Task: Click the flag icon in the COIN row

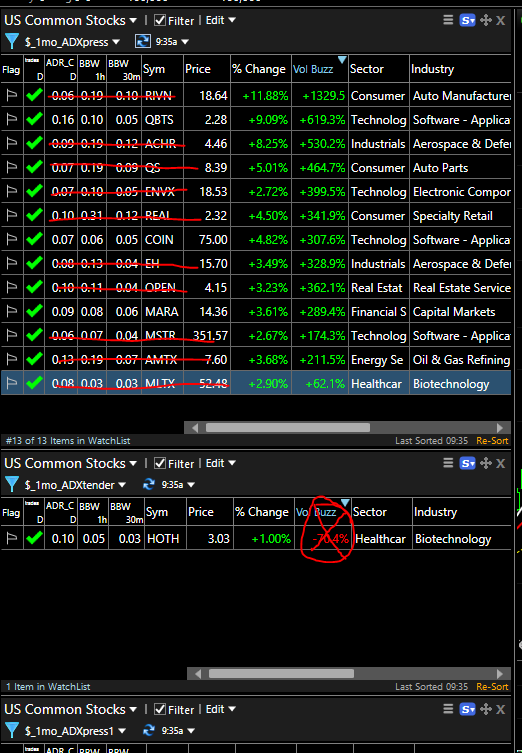Action: click(x=12, y=240)
